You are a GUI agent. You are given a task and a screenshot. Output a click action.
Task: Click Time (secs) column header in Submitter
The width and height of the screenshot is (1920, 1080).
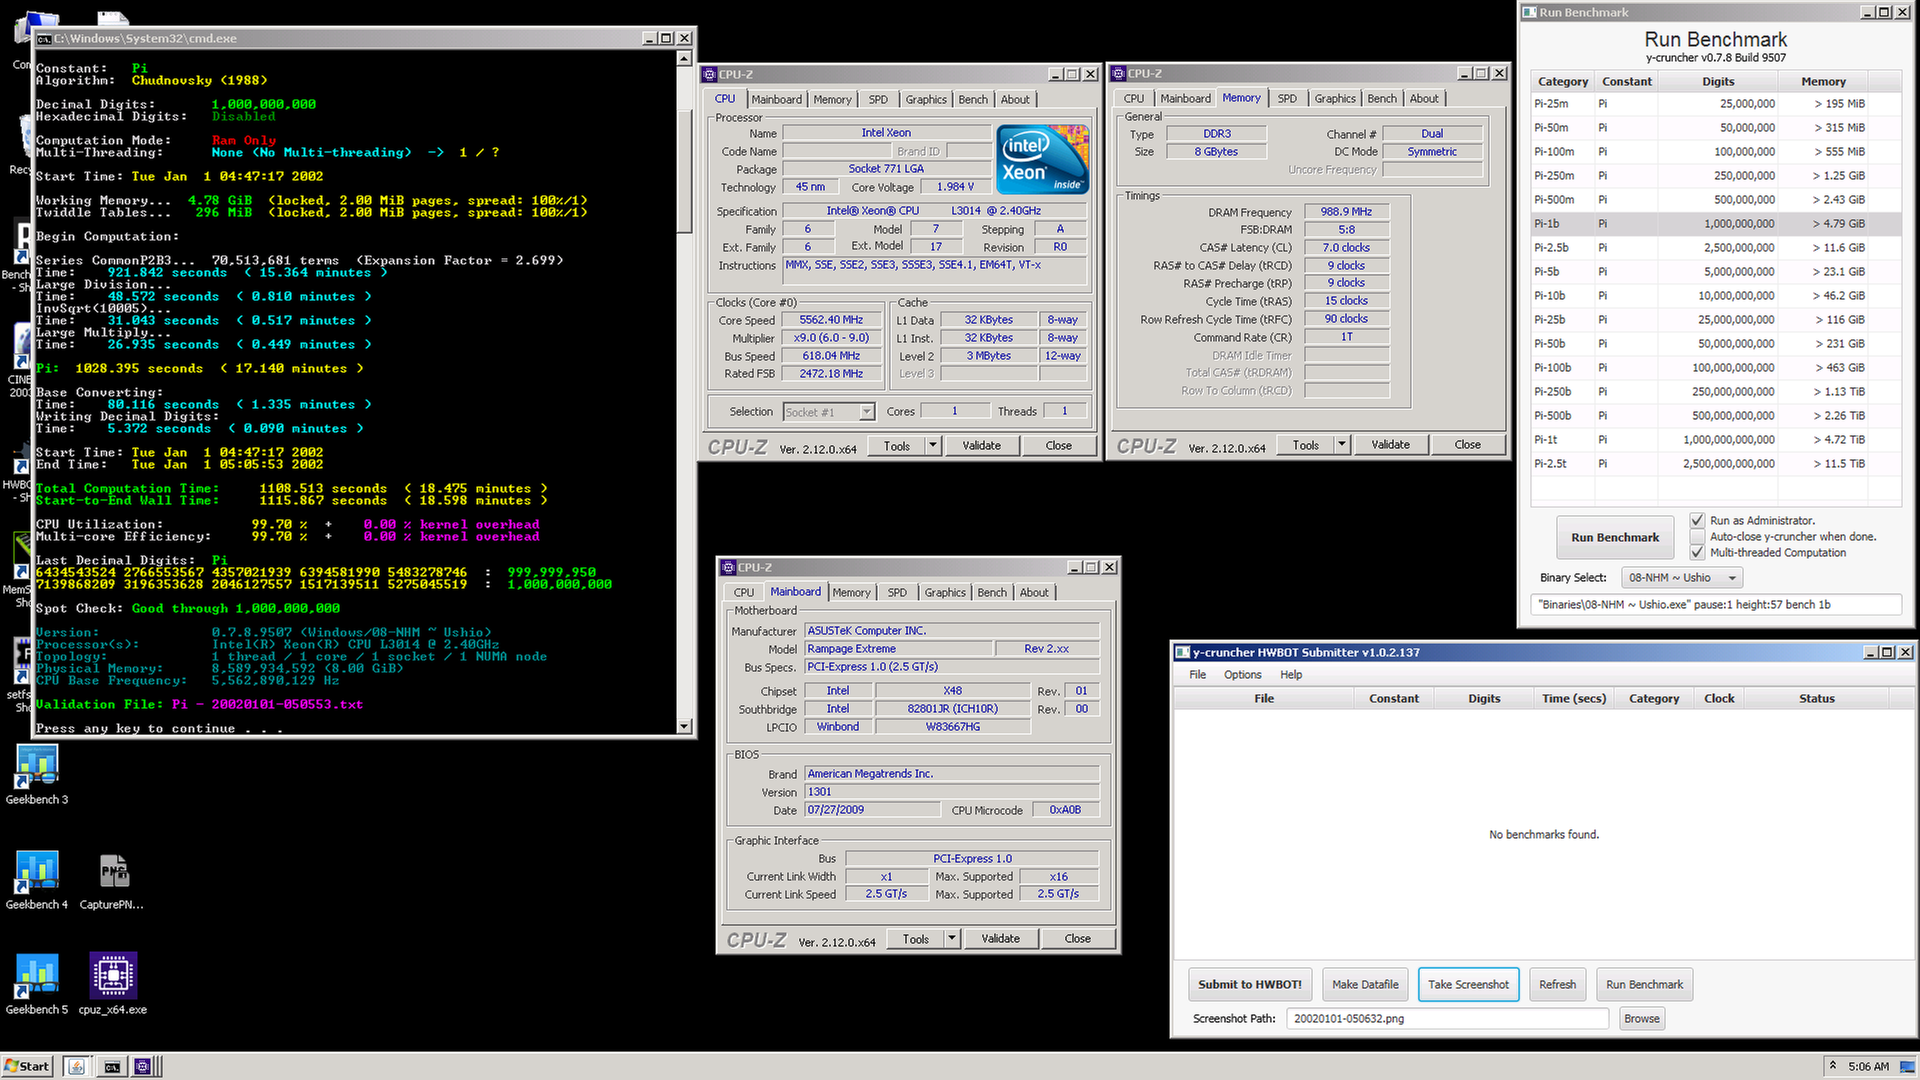coord(1573,699)
